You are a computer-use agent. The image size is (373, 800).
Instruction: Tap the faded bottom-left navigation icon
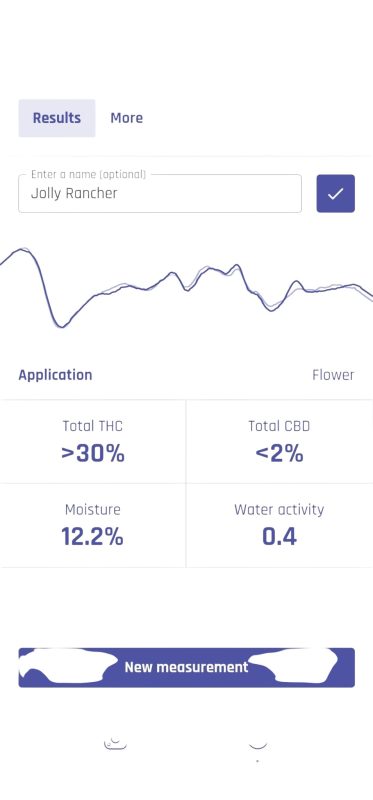click(x=115, y=743)
